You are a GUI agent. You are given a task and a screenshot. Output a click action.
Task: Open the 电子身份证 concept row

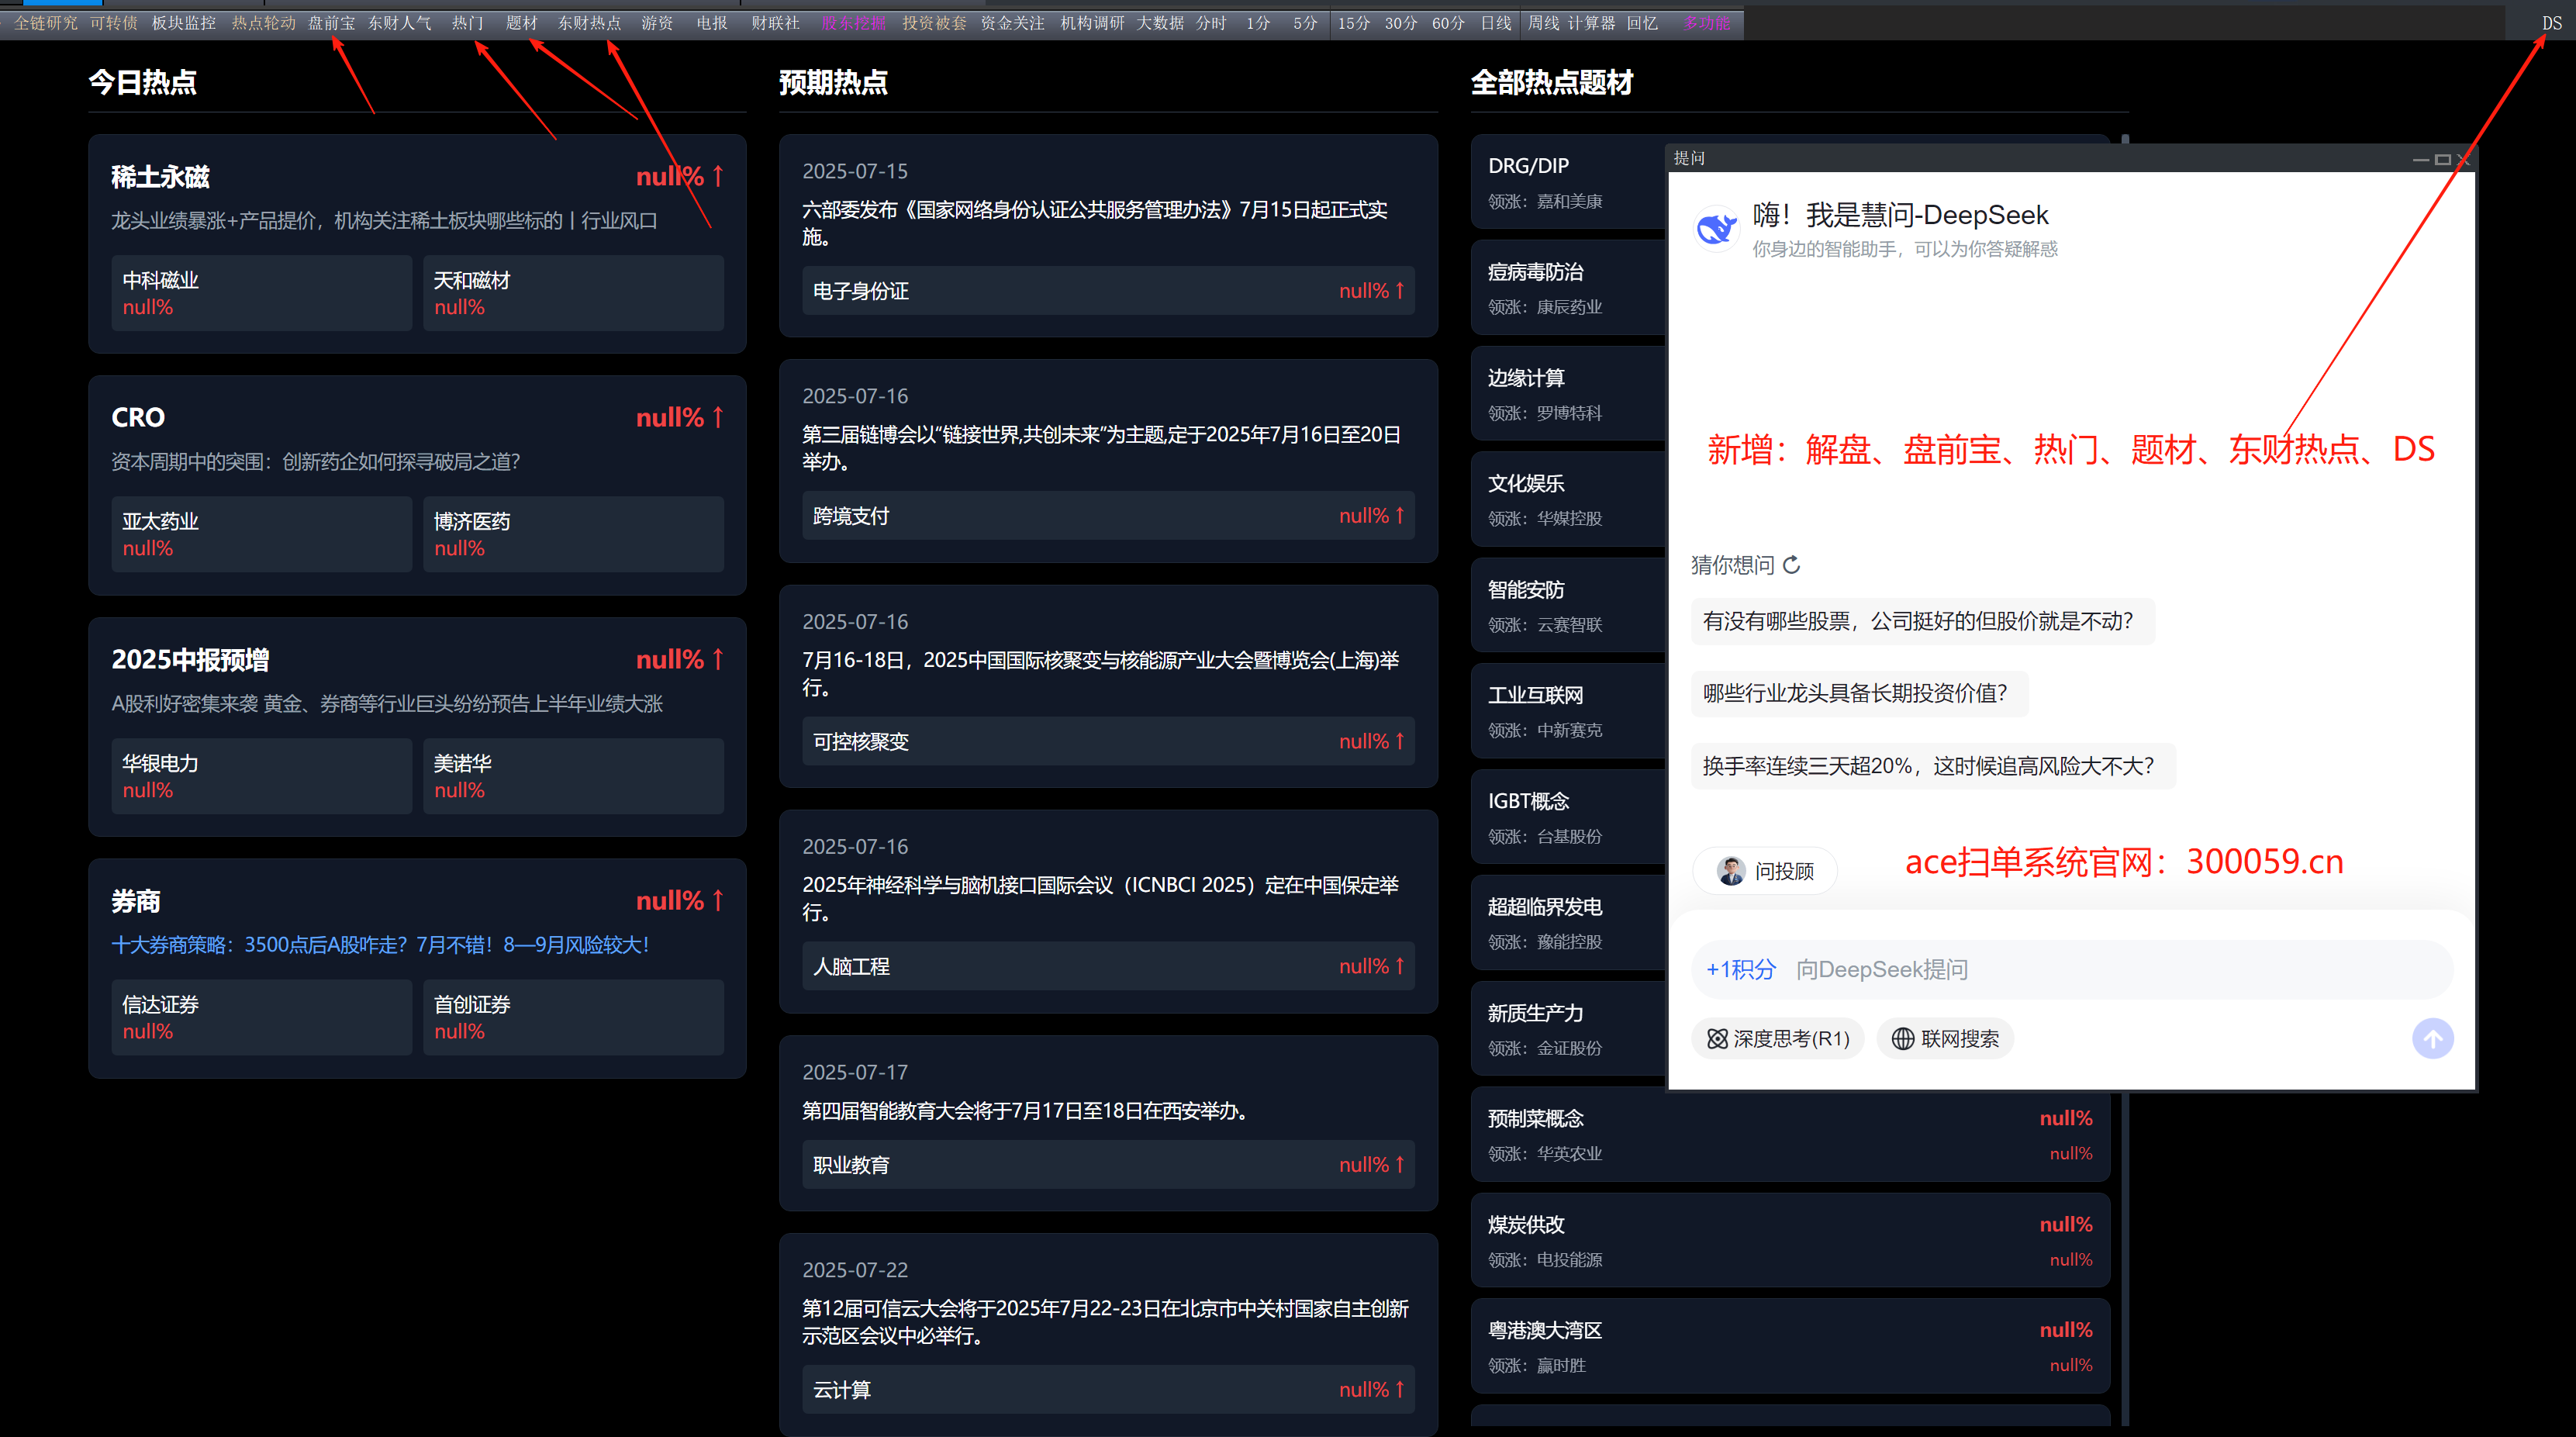[1108, 291]
